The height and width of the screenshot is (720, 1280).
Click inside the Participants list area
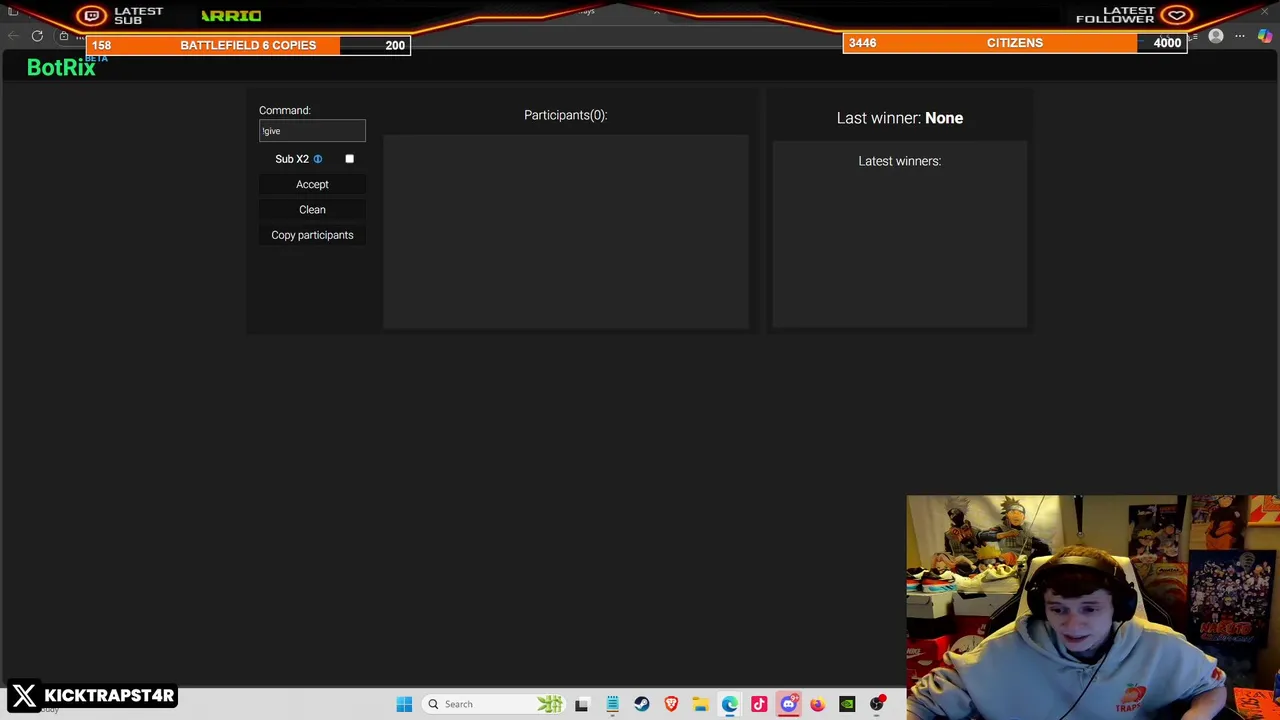566,231
